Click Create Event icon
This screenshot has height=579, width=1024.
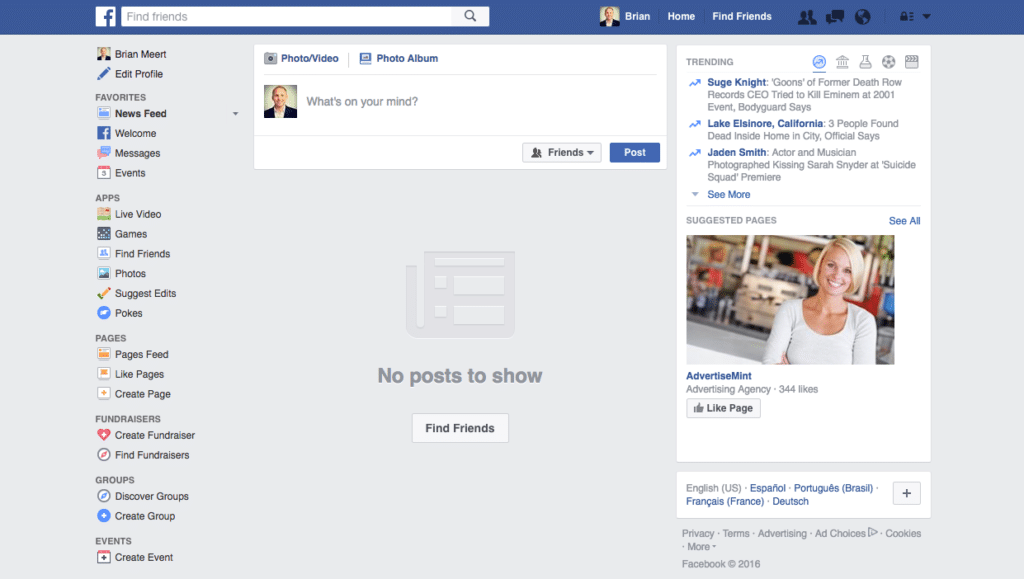[103, 557]
